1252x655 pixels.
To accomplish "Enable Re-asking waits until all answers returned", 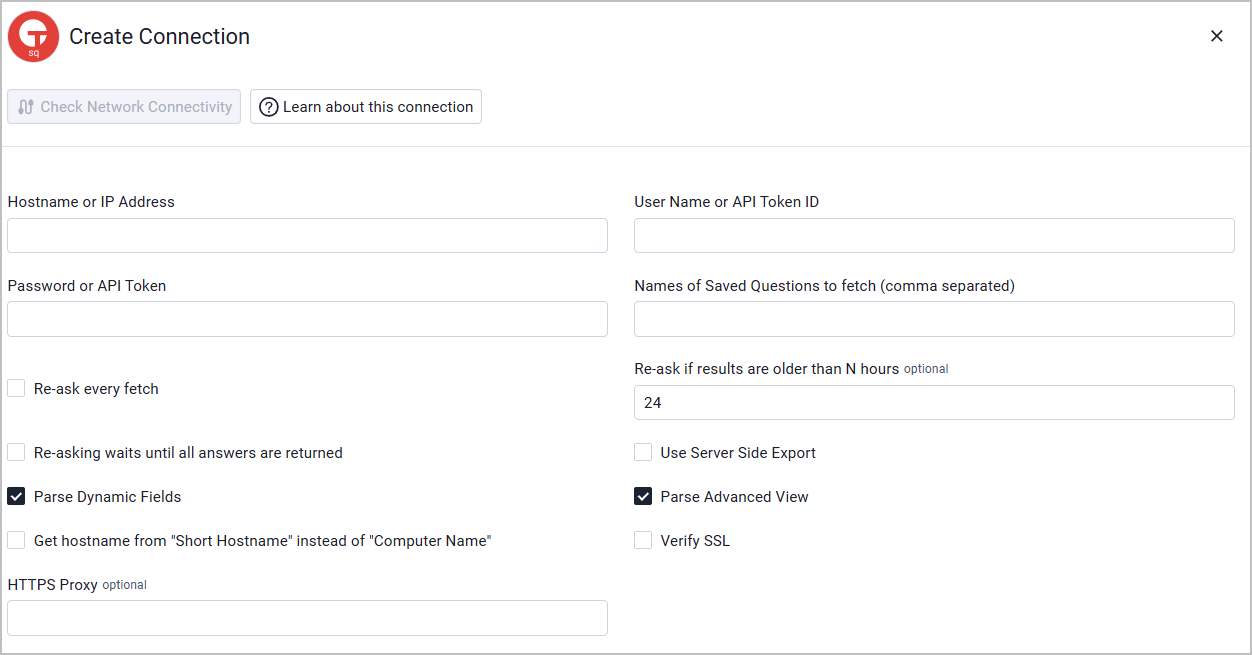I will pos(16,452).
